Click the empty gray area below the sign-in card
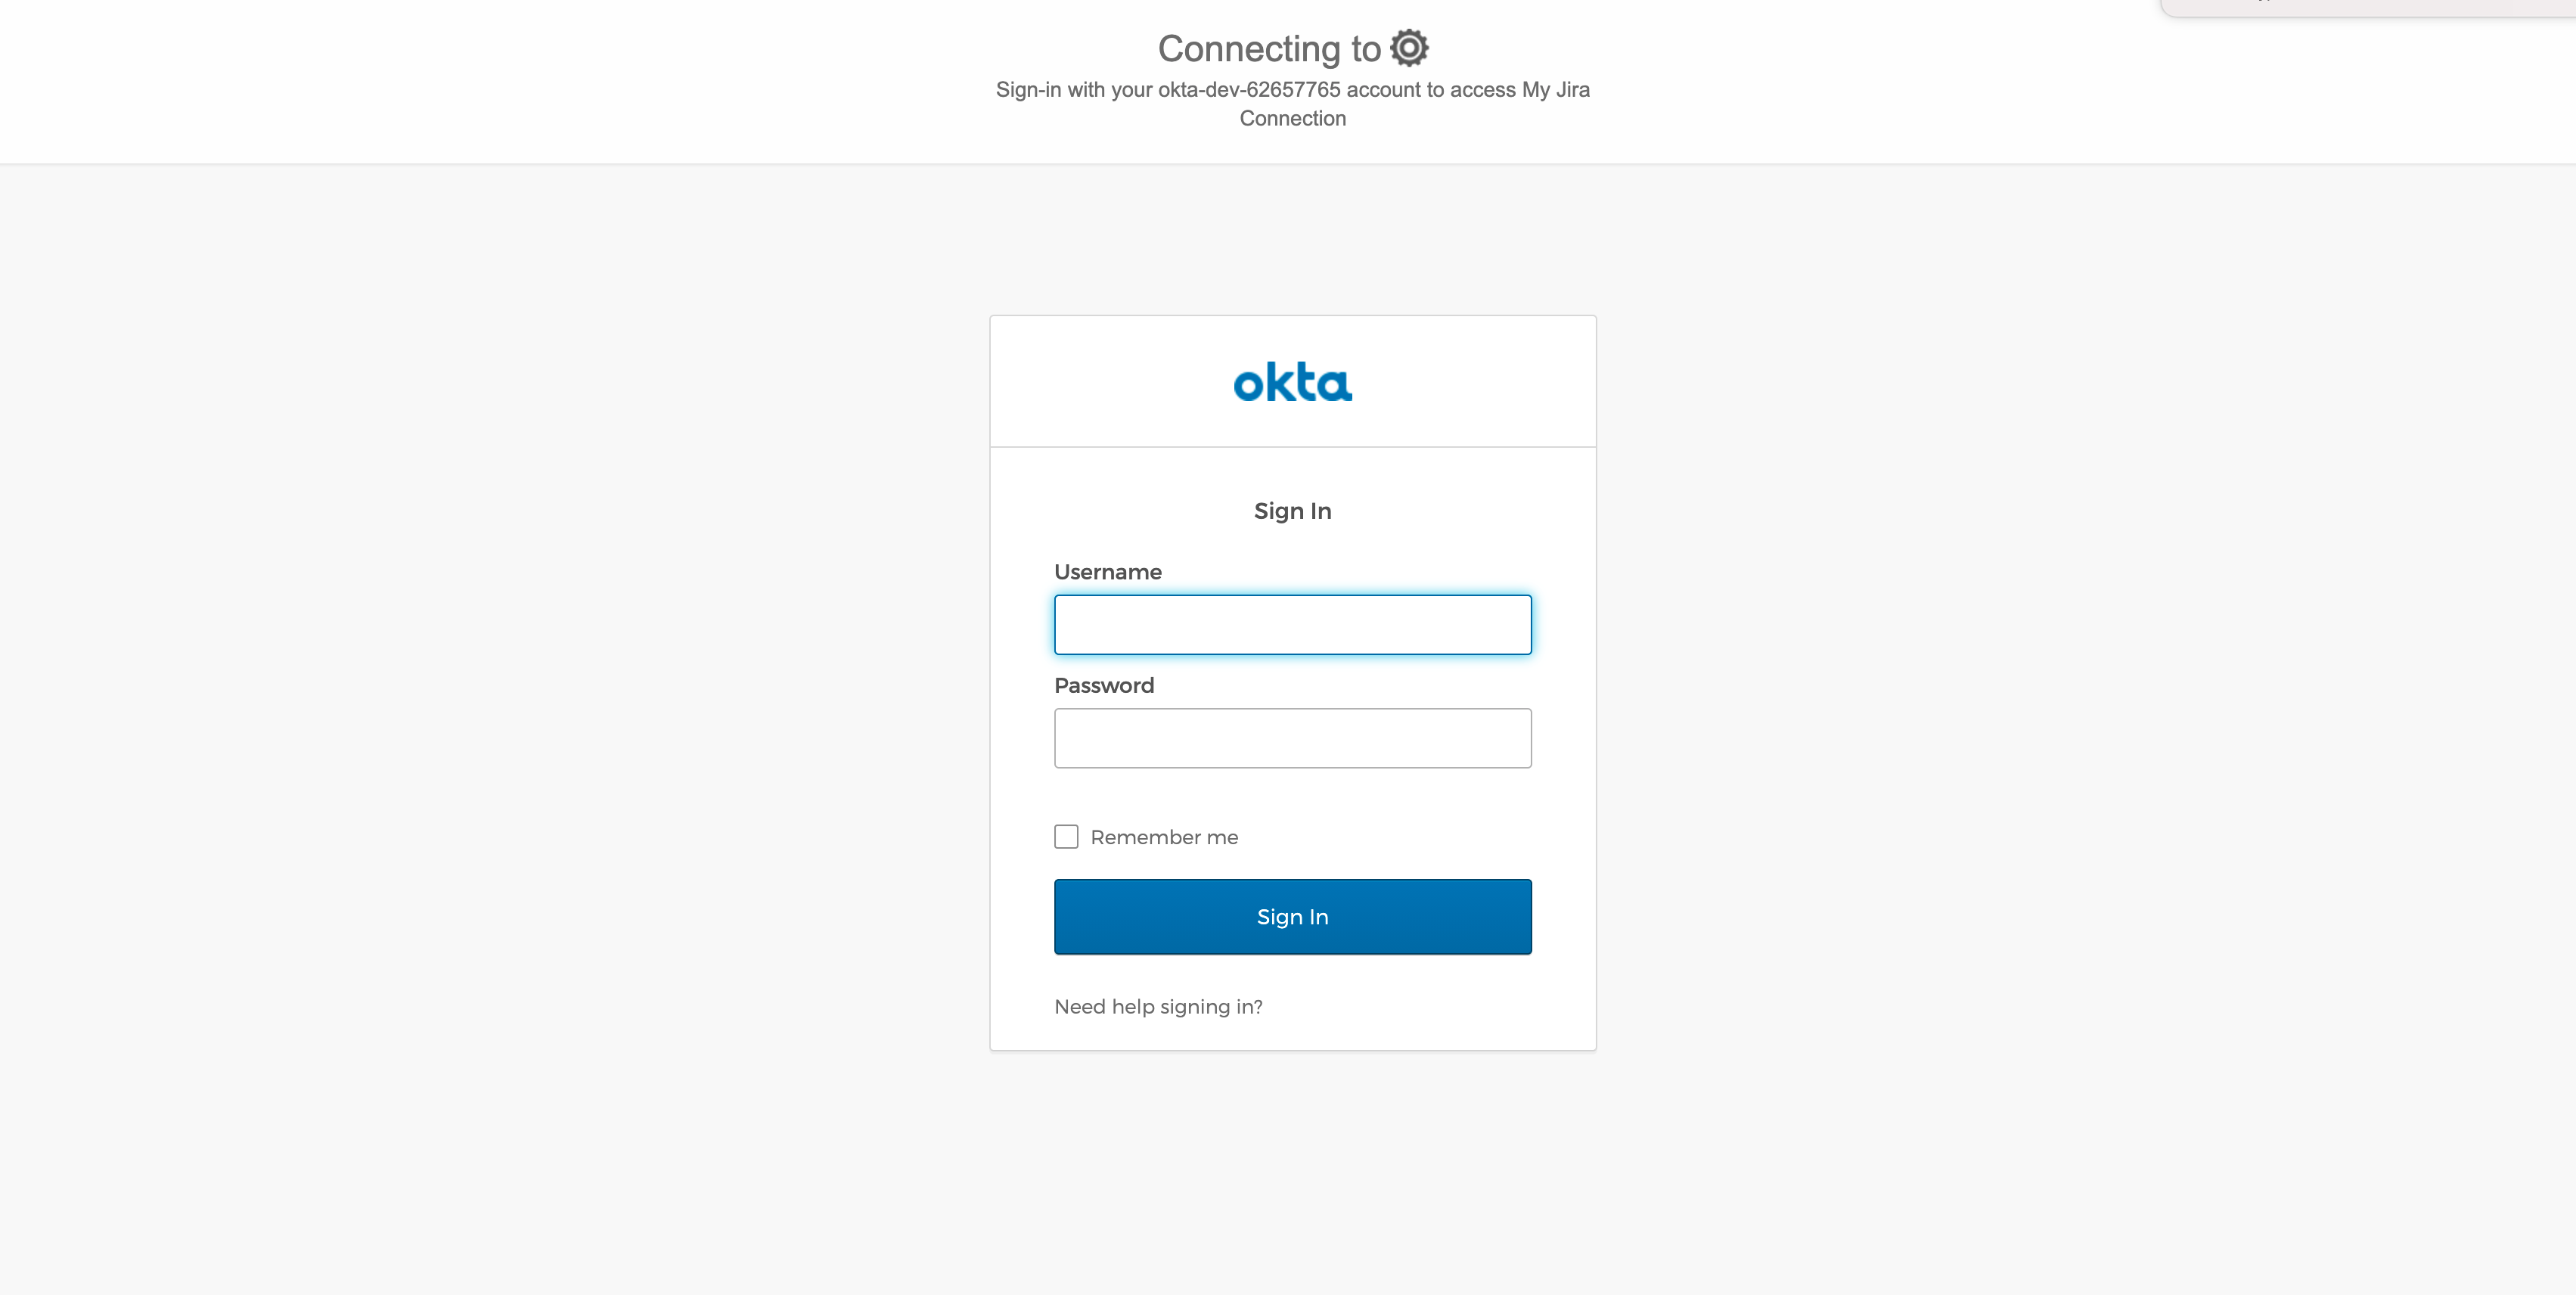Viewport: 2576px width, 1295px height. pyautogui.click(x=1293, y=1170)
